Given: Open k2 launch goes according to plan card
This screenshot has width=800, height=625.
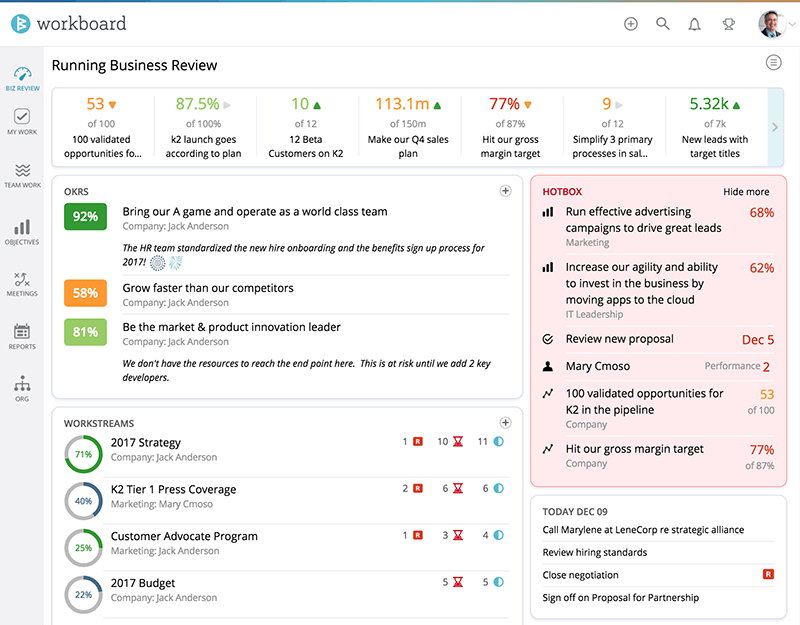Looking at the screenshot, I should [x=204, y=128].
